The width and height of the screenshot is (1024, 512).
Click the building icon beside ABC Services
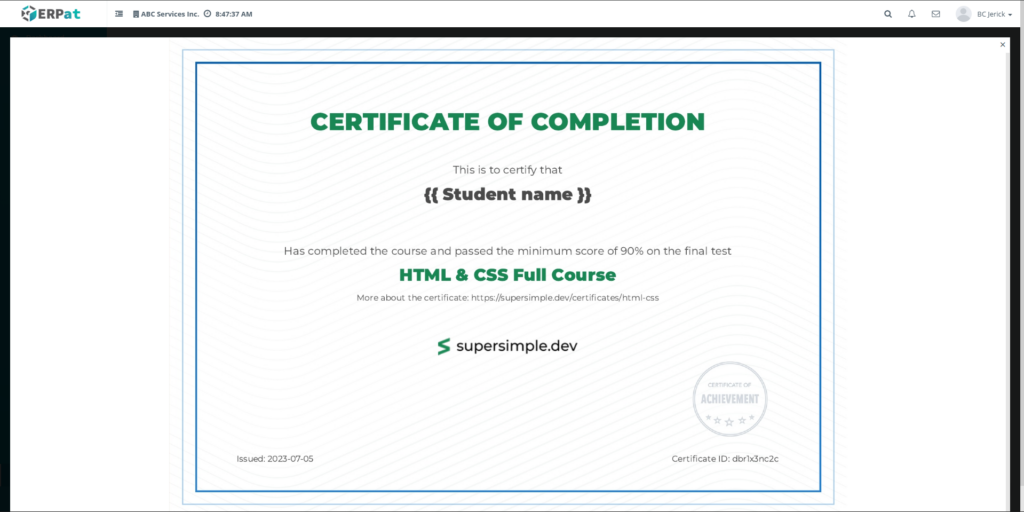pyautogui.click(x=136, y=14)
